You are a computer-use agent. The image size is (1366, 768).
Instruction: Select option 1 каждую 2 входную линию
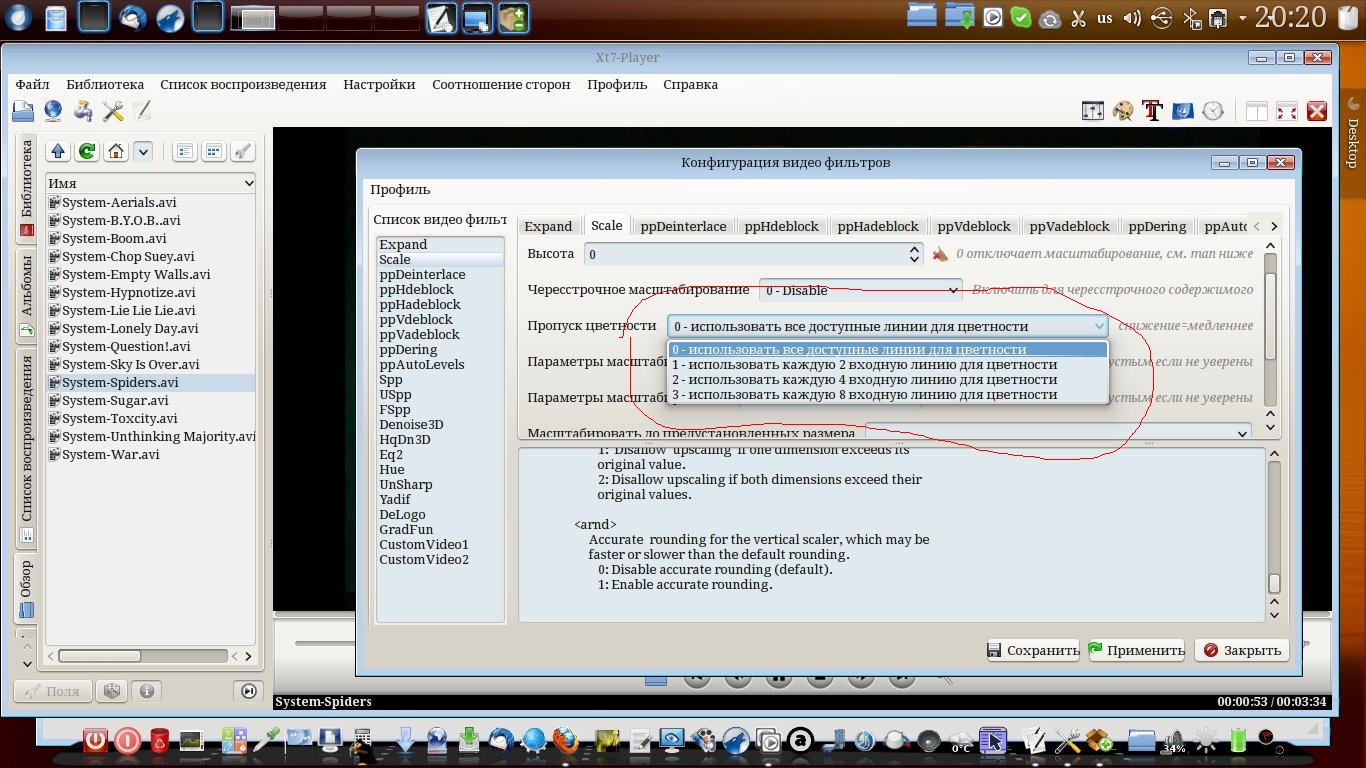[888, 365]
